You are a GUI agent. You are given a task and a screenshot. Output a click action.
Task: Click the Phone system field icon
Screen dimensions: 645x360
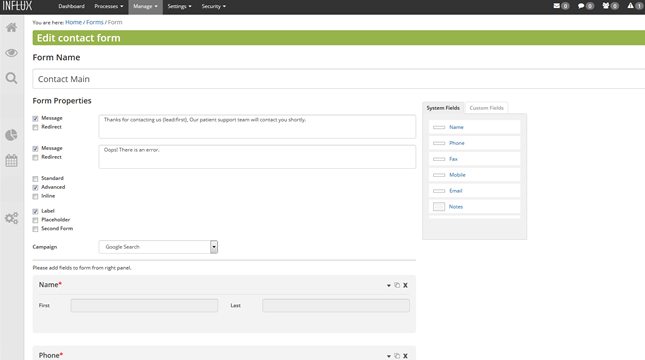(x=439, y=143)
